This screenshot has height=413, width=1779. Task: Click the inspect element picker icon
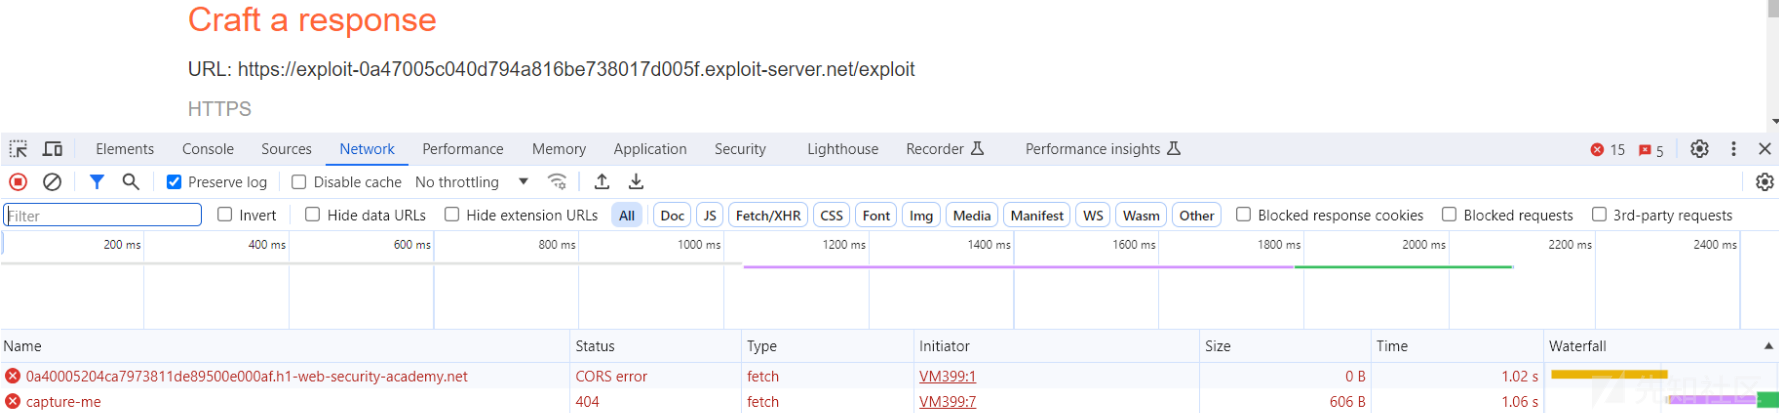[x=18, y=149]
